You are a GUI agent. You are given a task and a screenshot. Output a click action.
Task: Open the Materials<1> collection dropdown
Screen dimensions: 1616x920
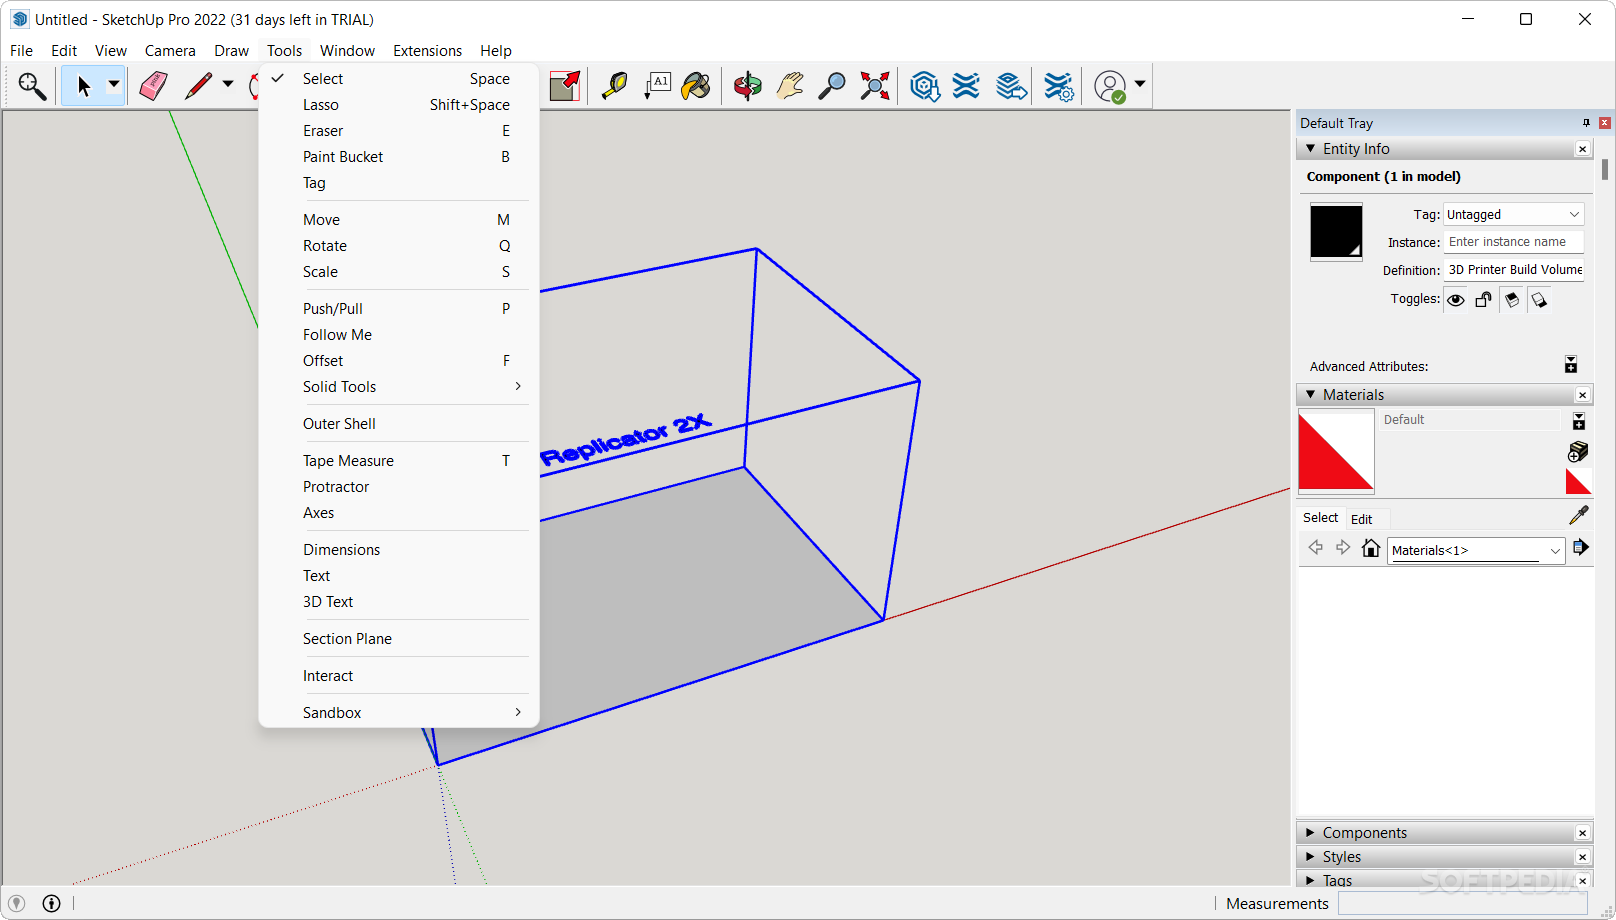coord(1476,550)
